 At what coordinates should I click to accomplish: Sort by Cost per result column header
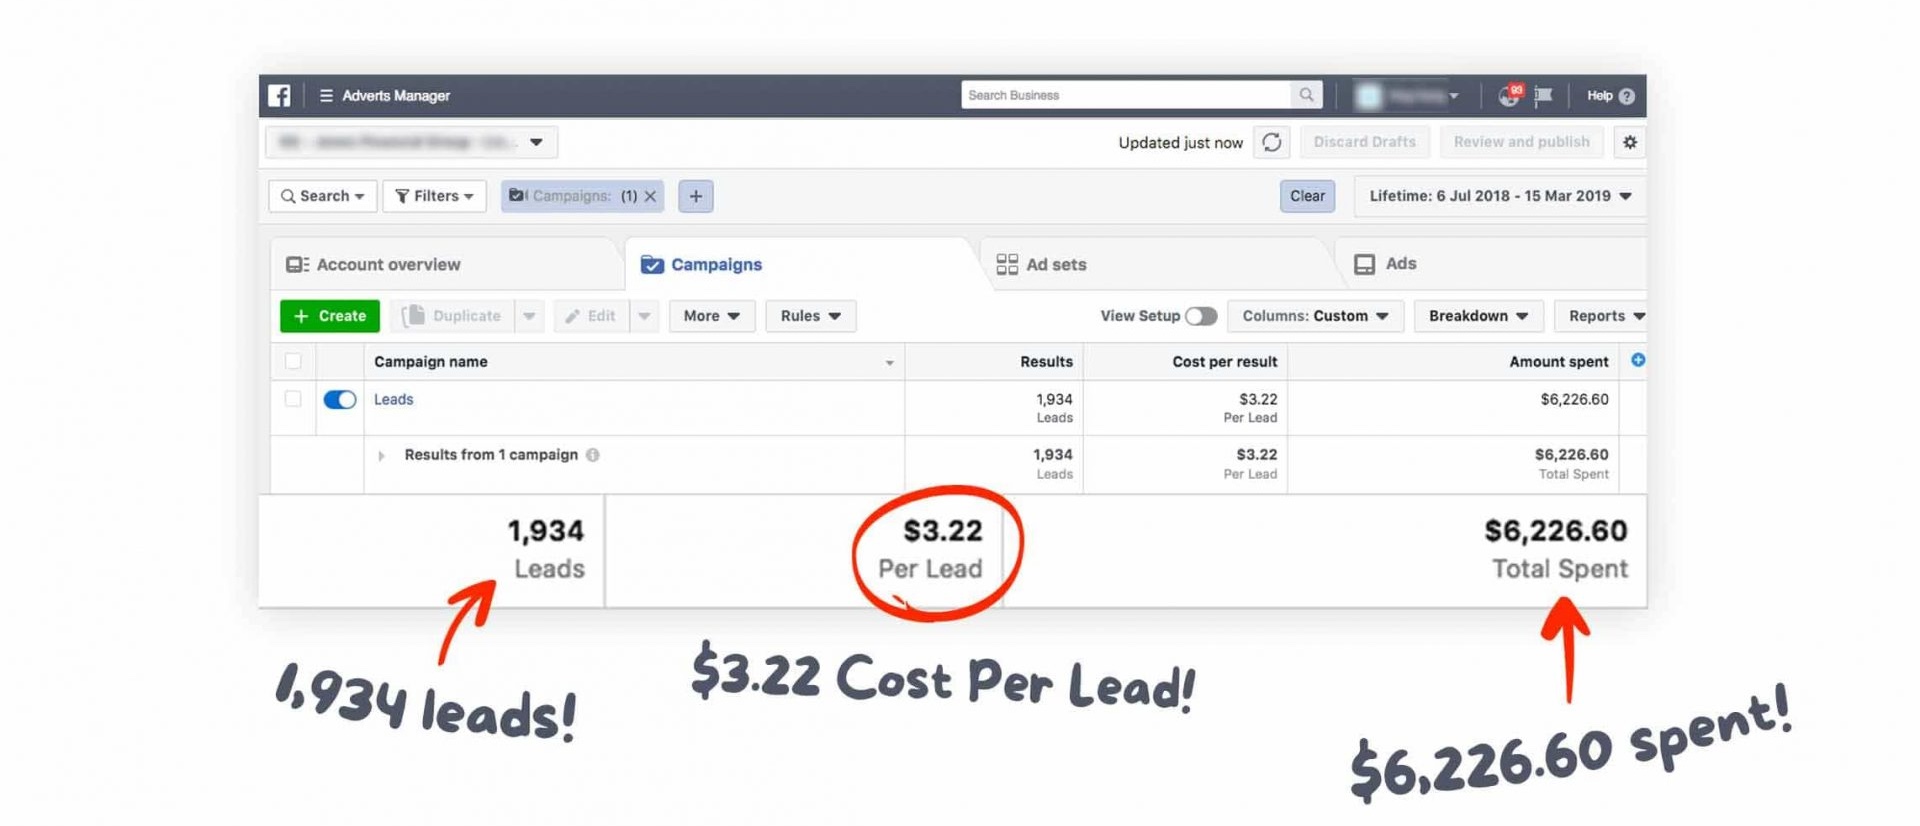(x=1186, y=362)
